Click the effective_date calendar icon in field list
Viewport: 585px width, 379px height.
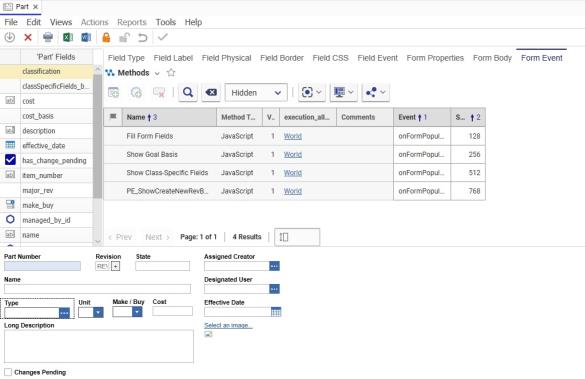(10, 145)
